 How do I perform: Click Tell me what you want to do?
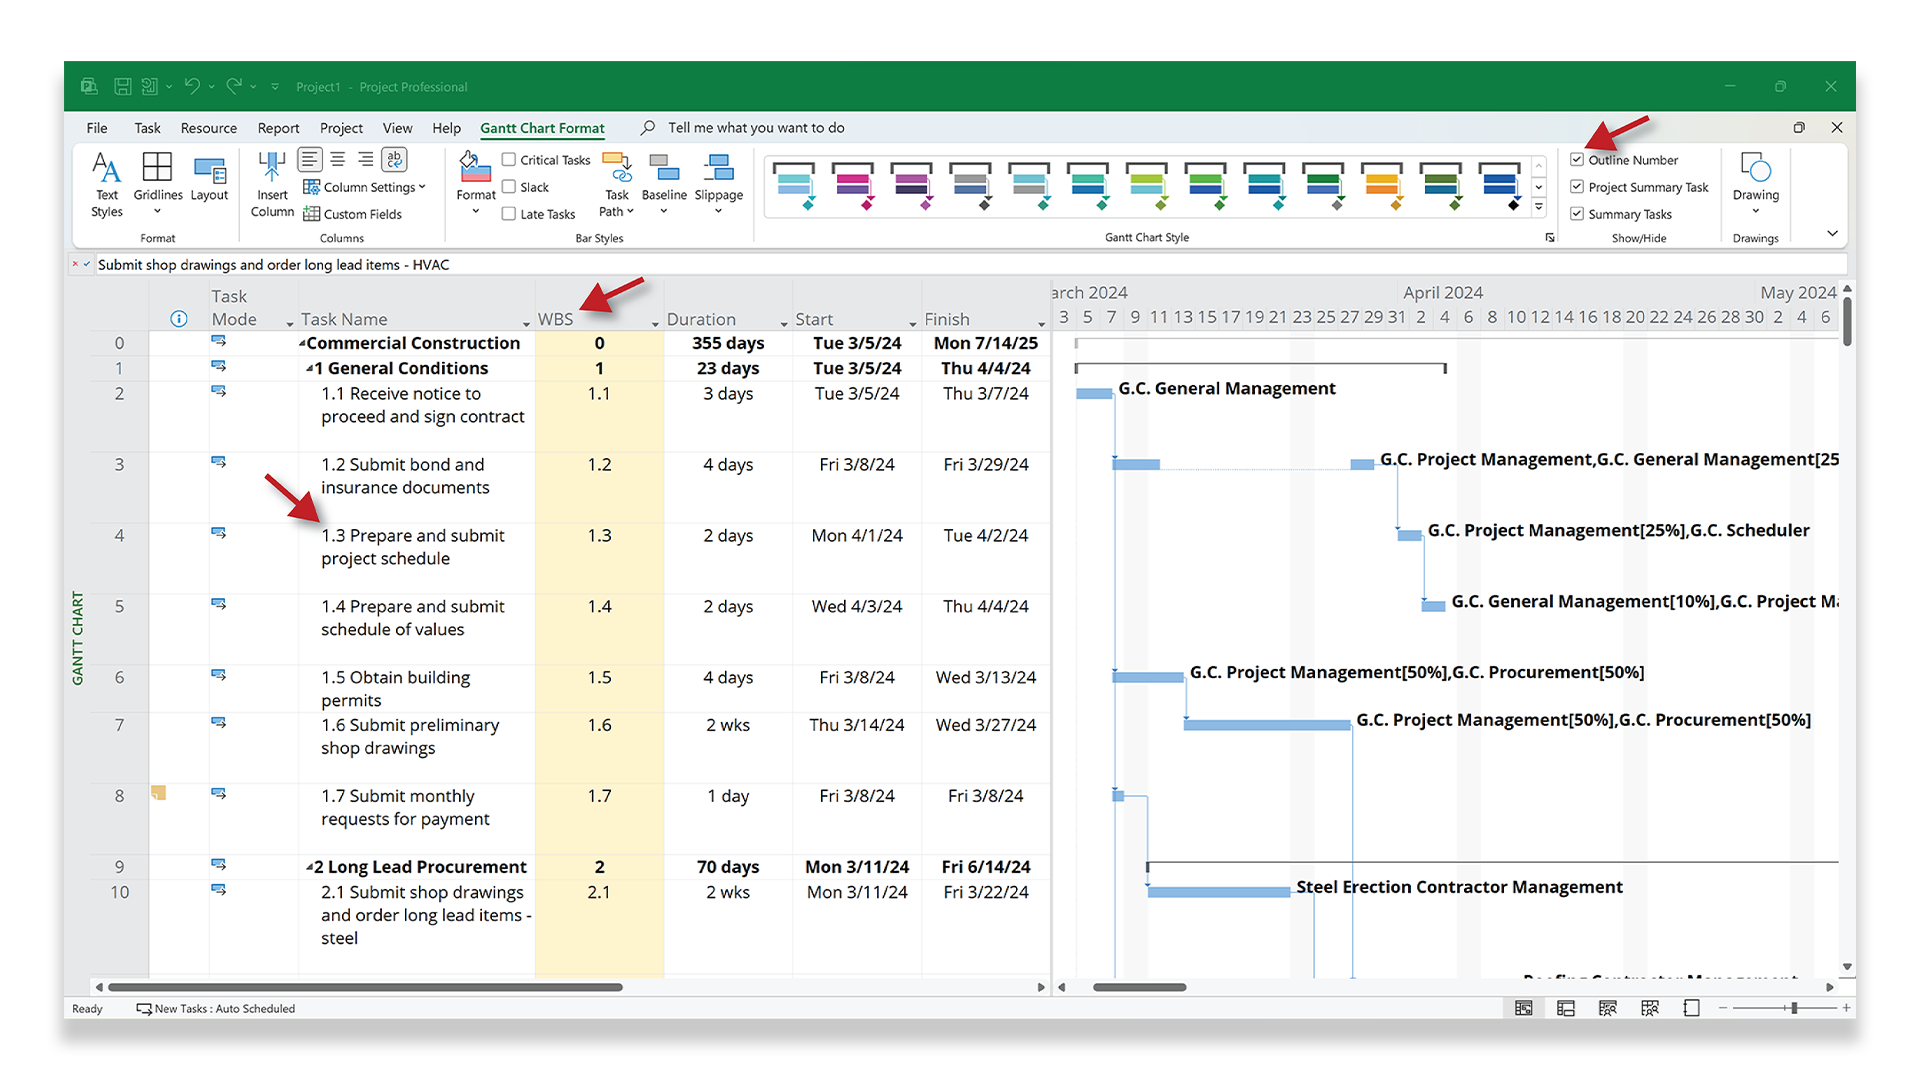tap(755, 128)
